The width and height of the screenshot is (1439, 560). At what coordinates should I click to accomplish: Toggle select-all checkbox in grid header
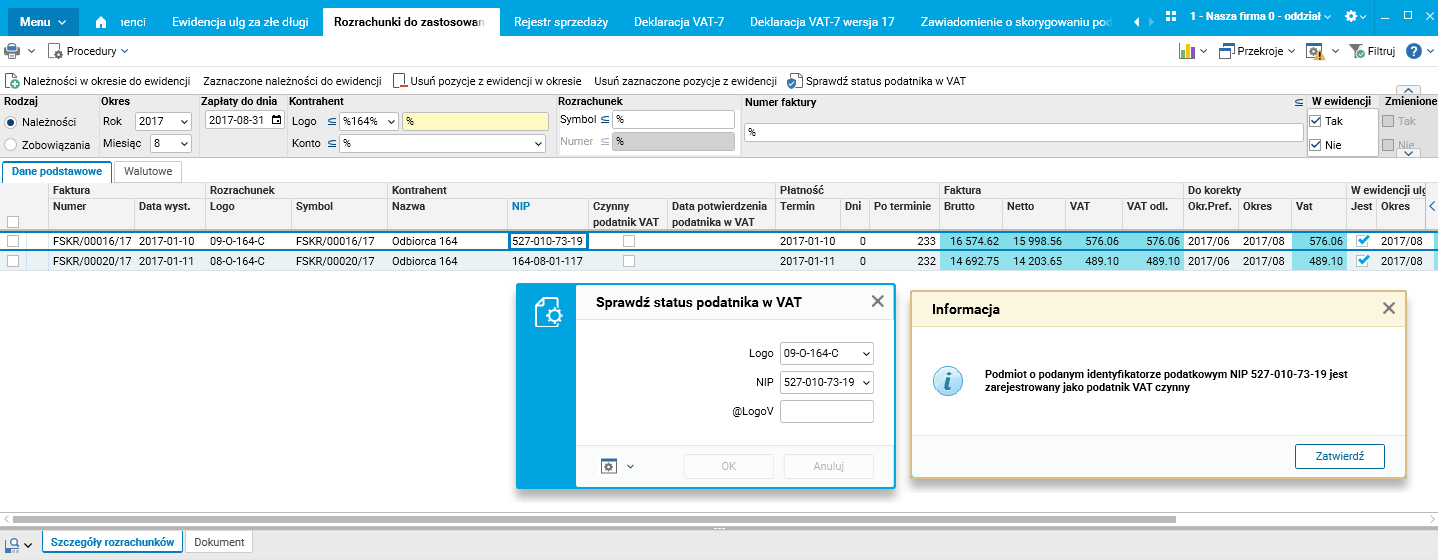pos(13,222)
